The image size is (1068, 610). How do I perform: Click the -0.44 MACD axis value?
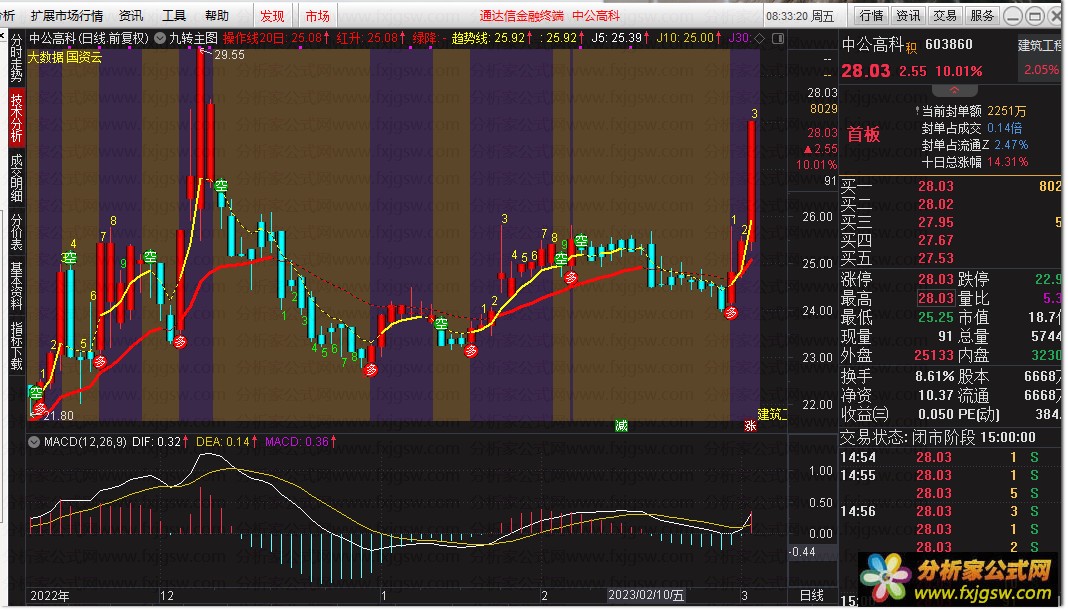803,552
